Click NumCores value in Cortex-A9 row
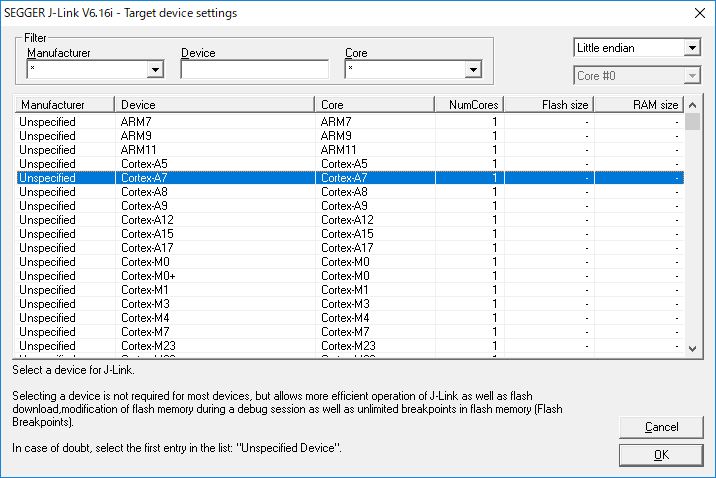This screenshot has height=478, width=716. click(x=494, y=206)
